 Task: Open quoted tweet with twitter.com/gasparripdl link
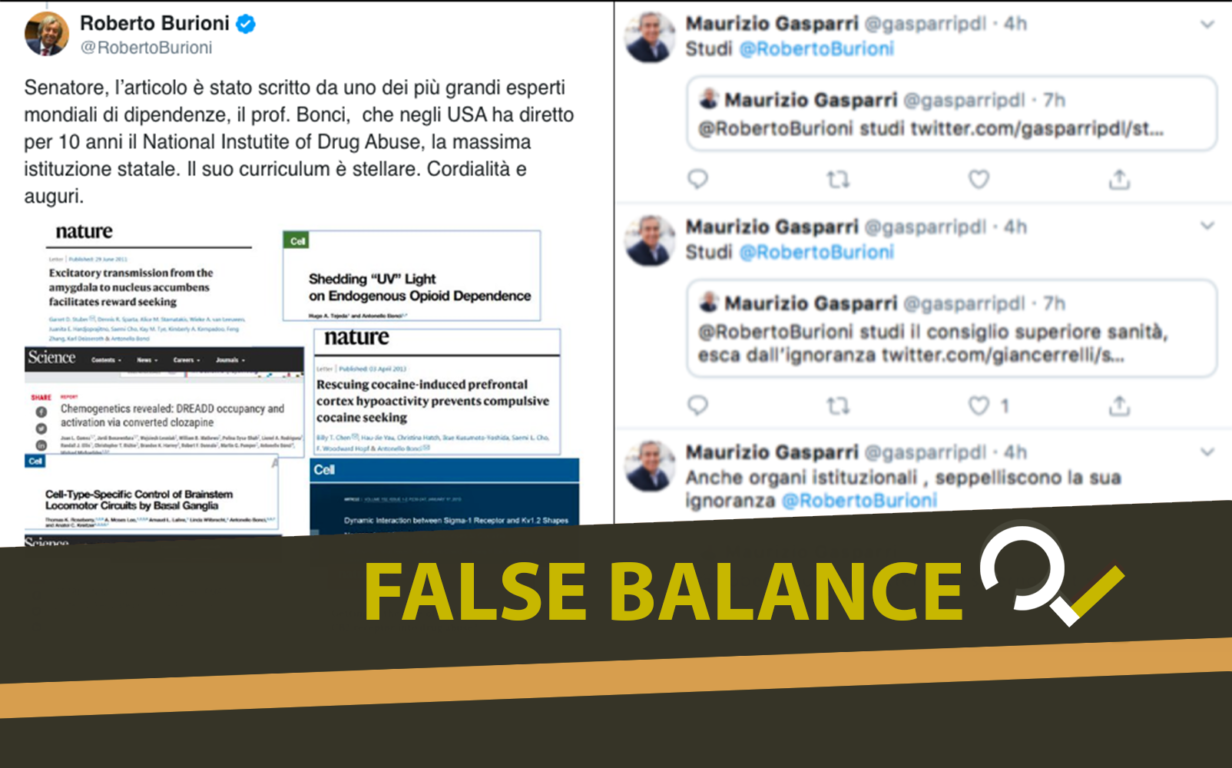[951, 114]
